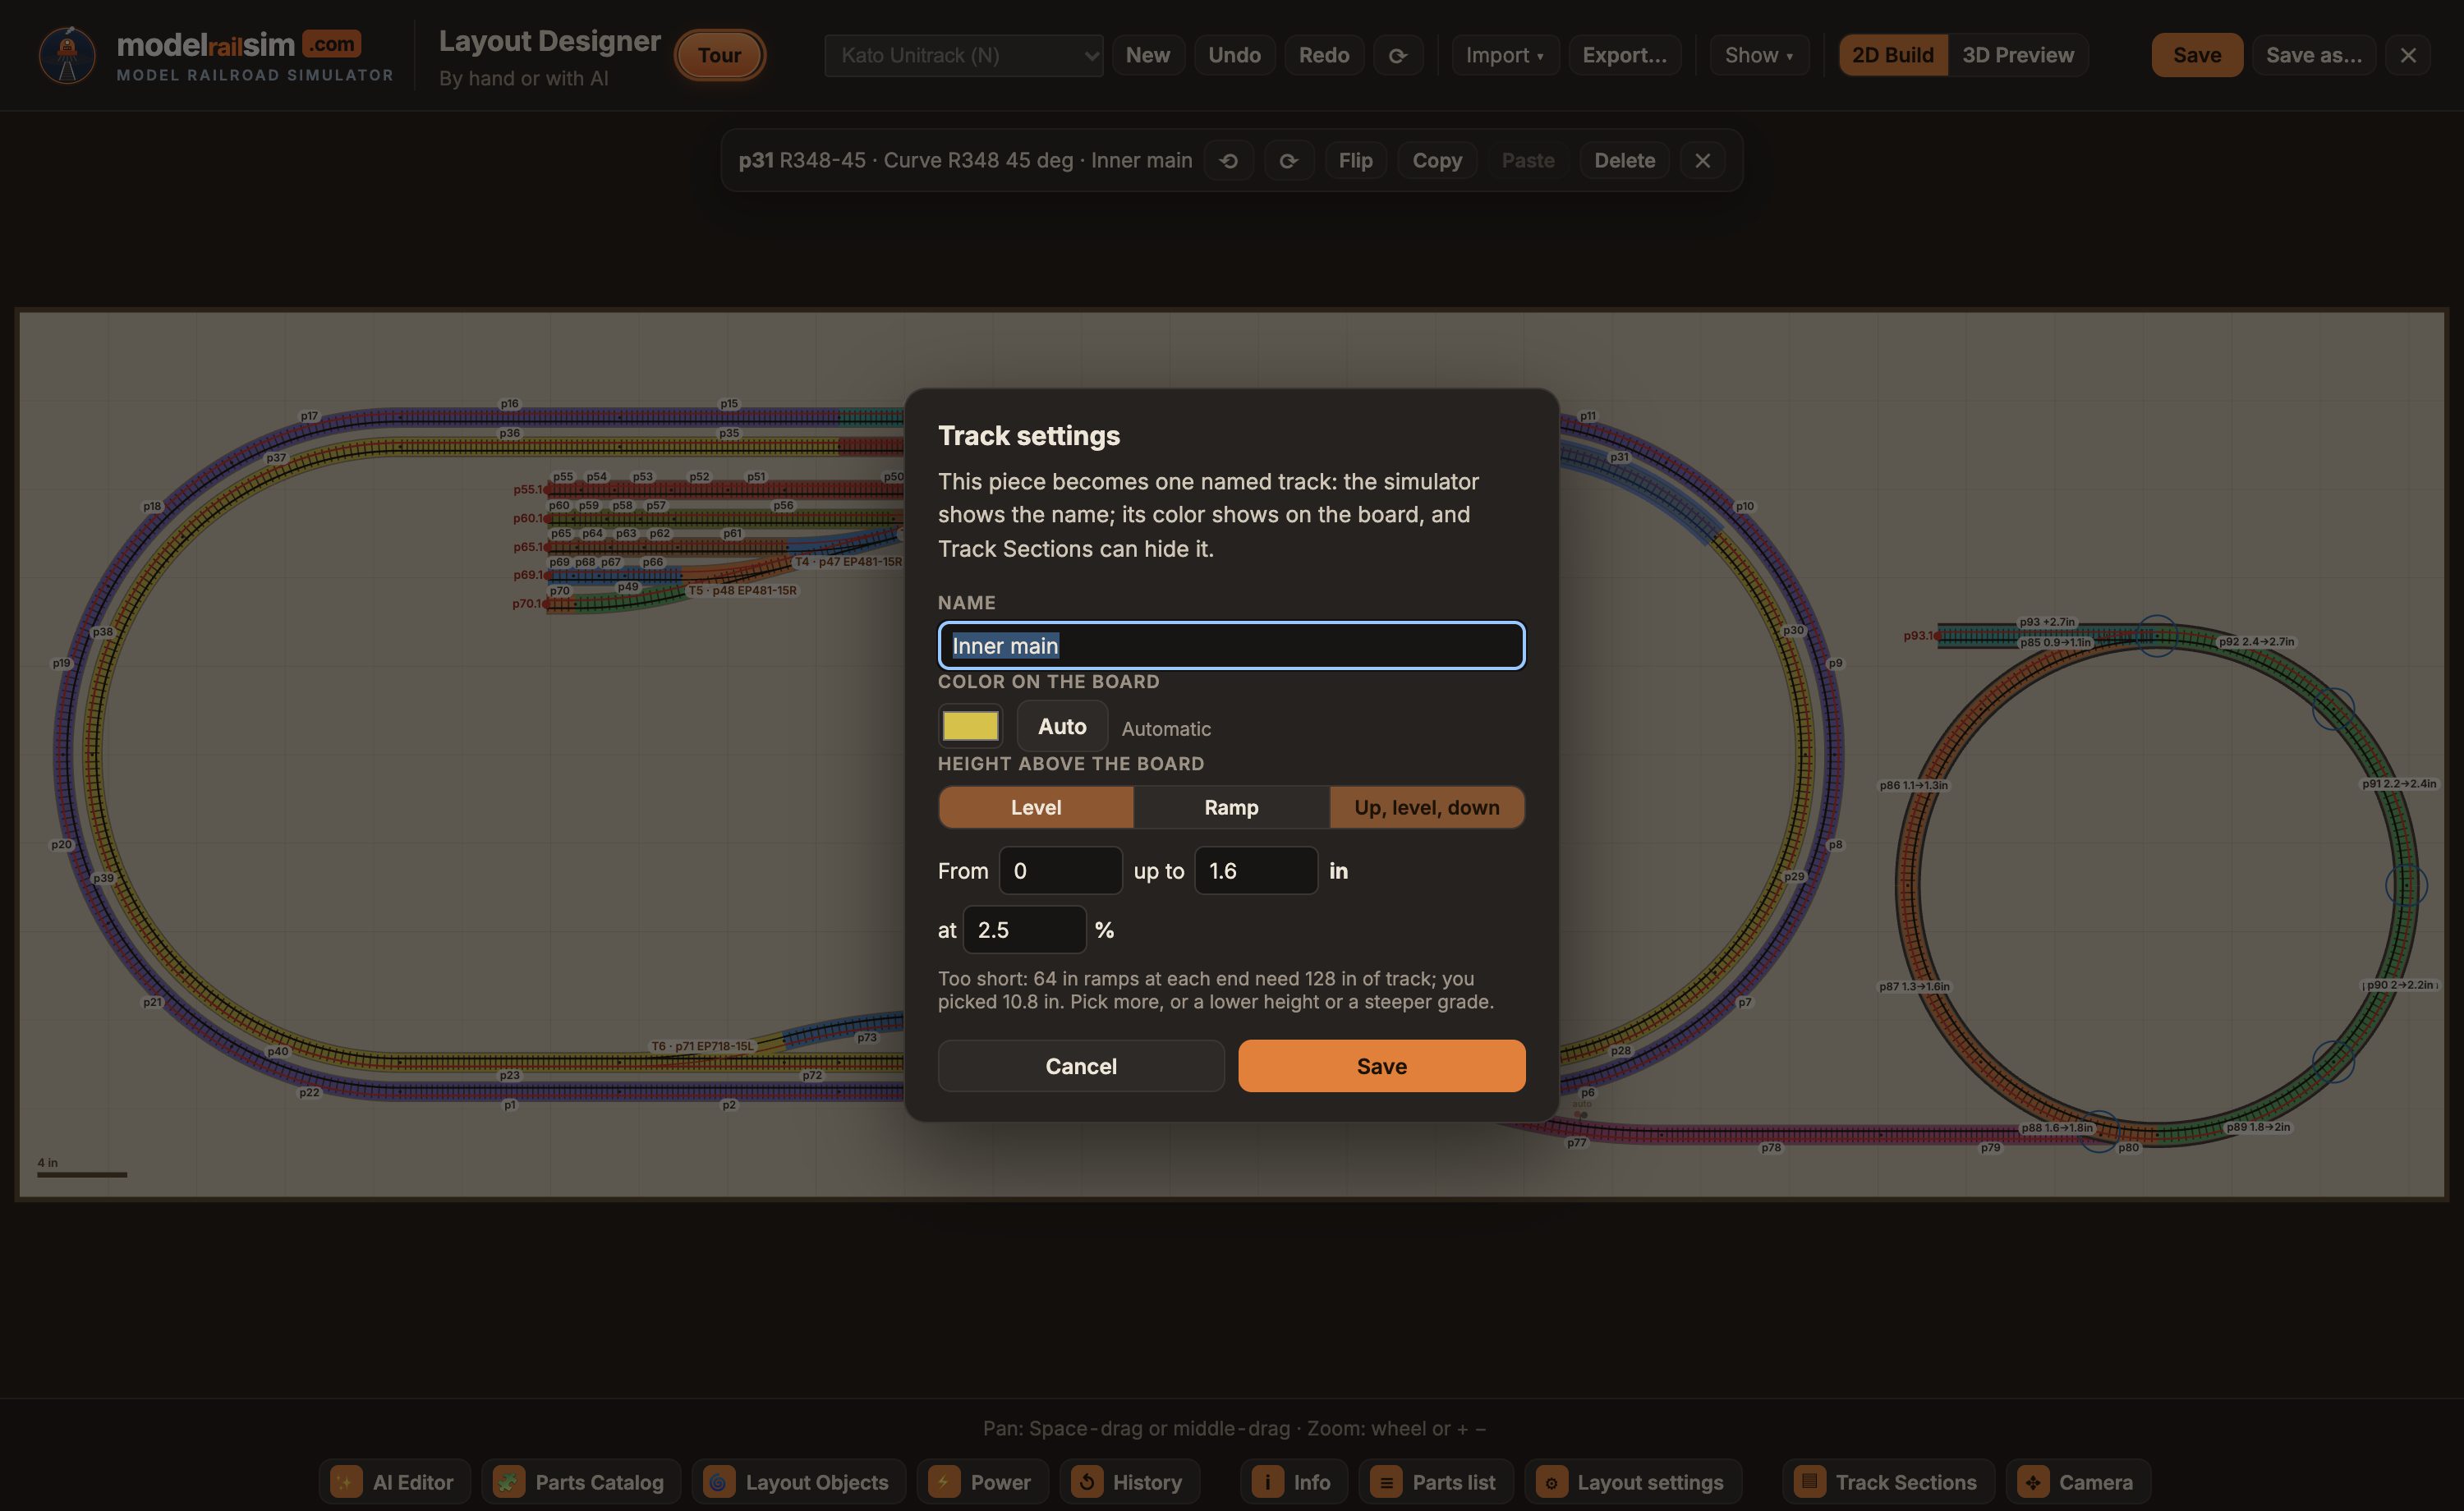This screenshot has width=2464, height=1511.
Task: Open the History panel
Action: [x=1129, y=1482]
